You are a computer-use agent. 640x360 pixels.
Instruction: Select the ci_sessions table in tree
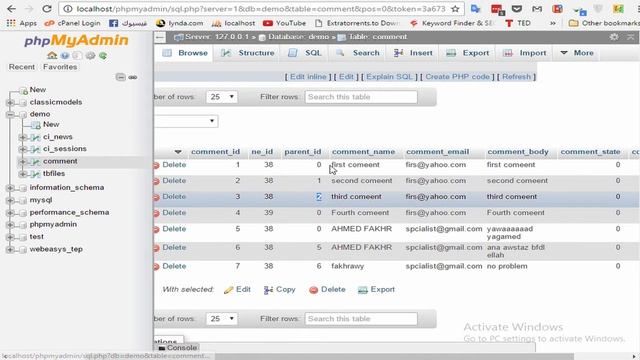pyautogui.click(x=64, y=149)
